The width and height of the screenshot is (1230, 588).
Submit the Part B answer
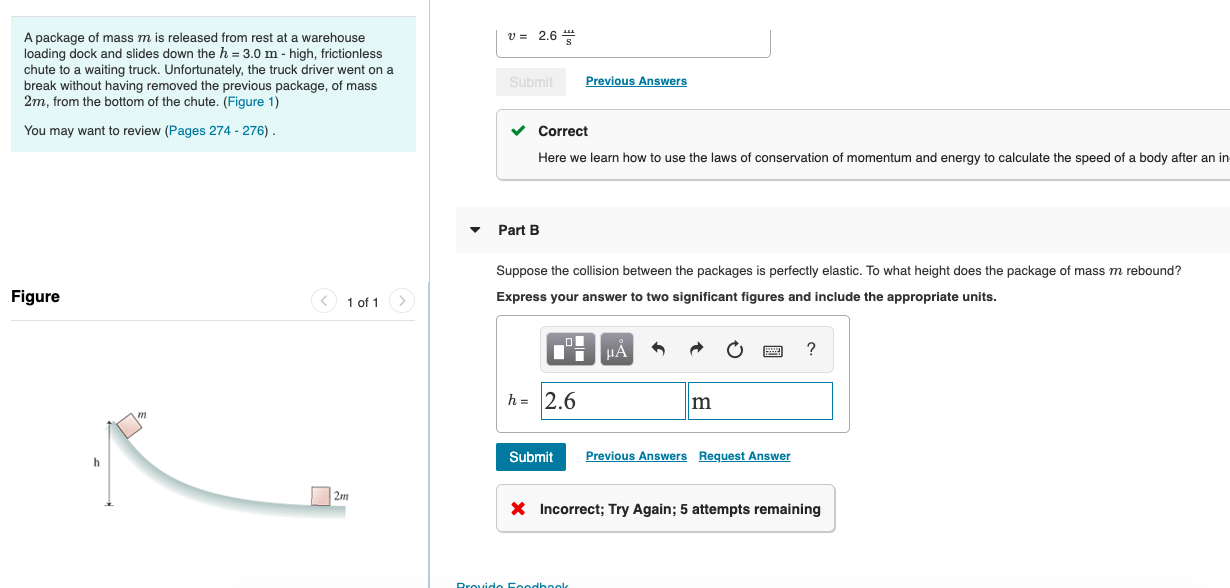tap(531, 456)
